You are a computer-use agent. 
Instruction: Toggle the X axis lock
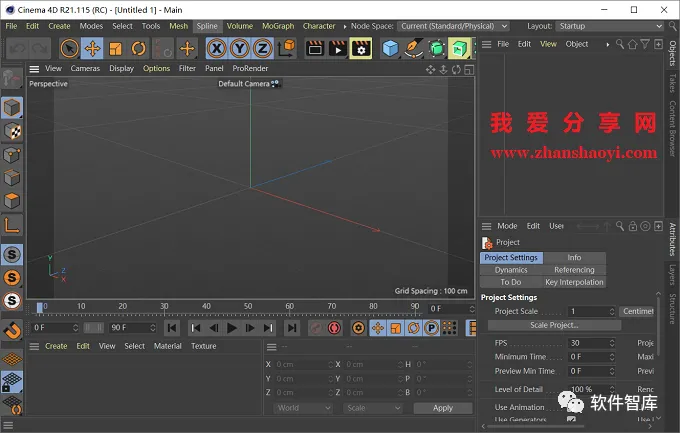(x=217, y=48)
